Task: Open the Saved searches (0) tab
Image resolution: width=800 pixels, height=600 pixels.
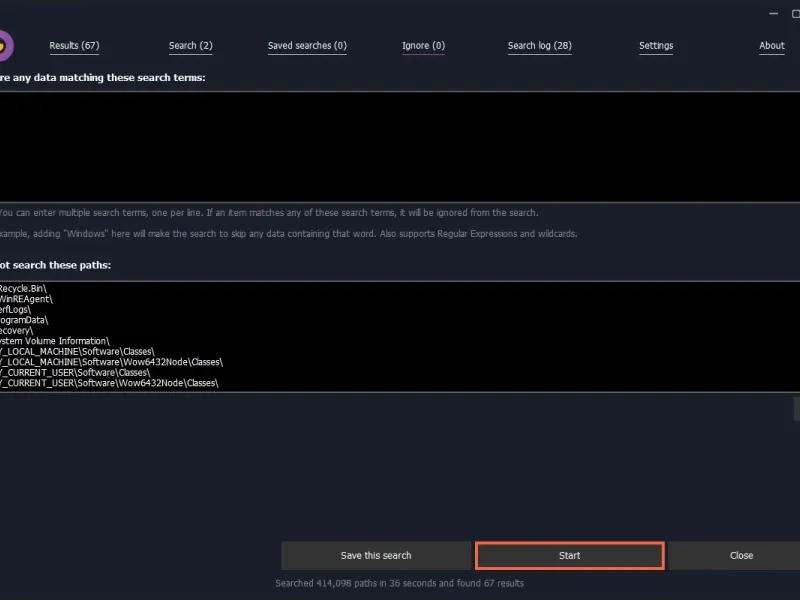Action: point(307,45)
